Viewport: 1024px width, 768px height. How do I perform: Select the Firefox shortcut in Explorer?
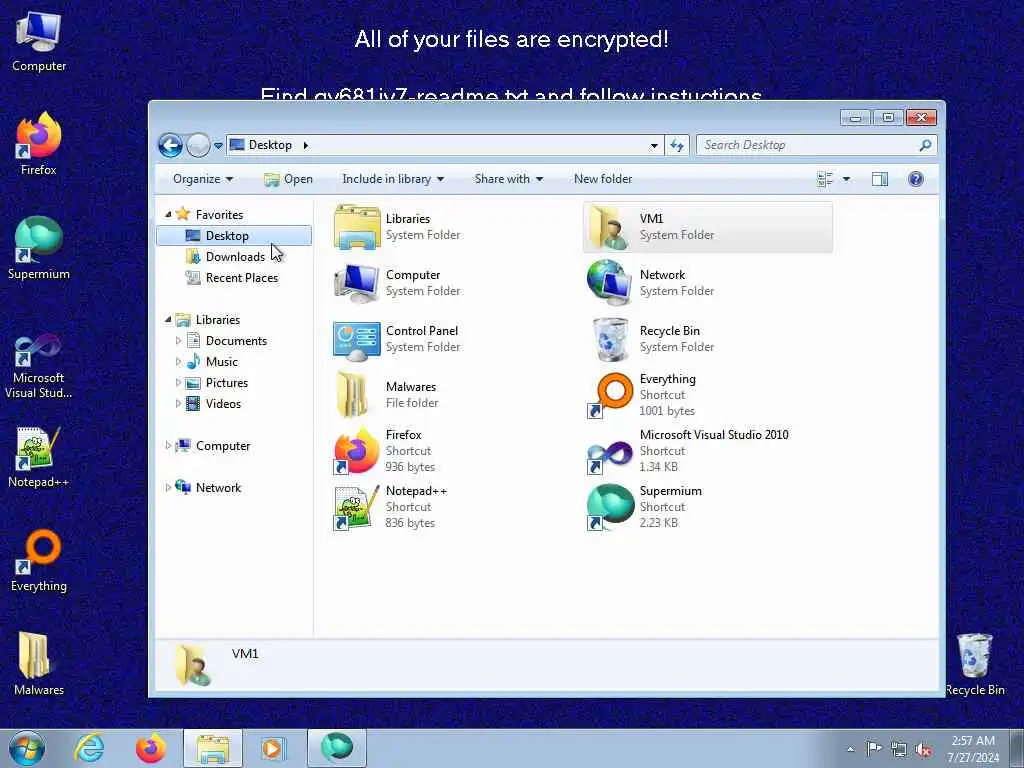coord(357,451)
